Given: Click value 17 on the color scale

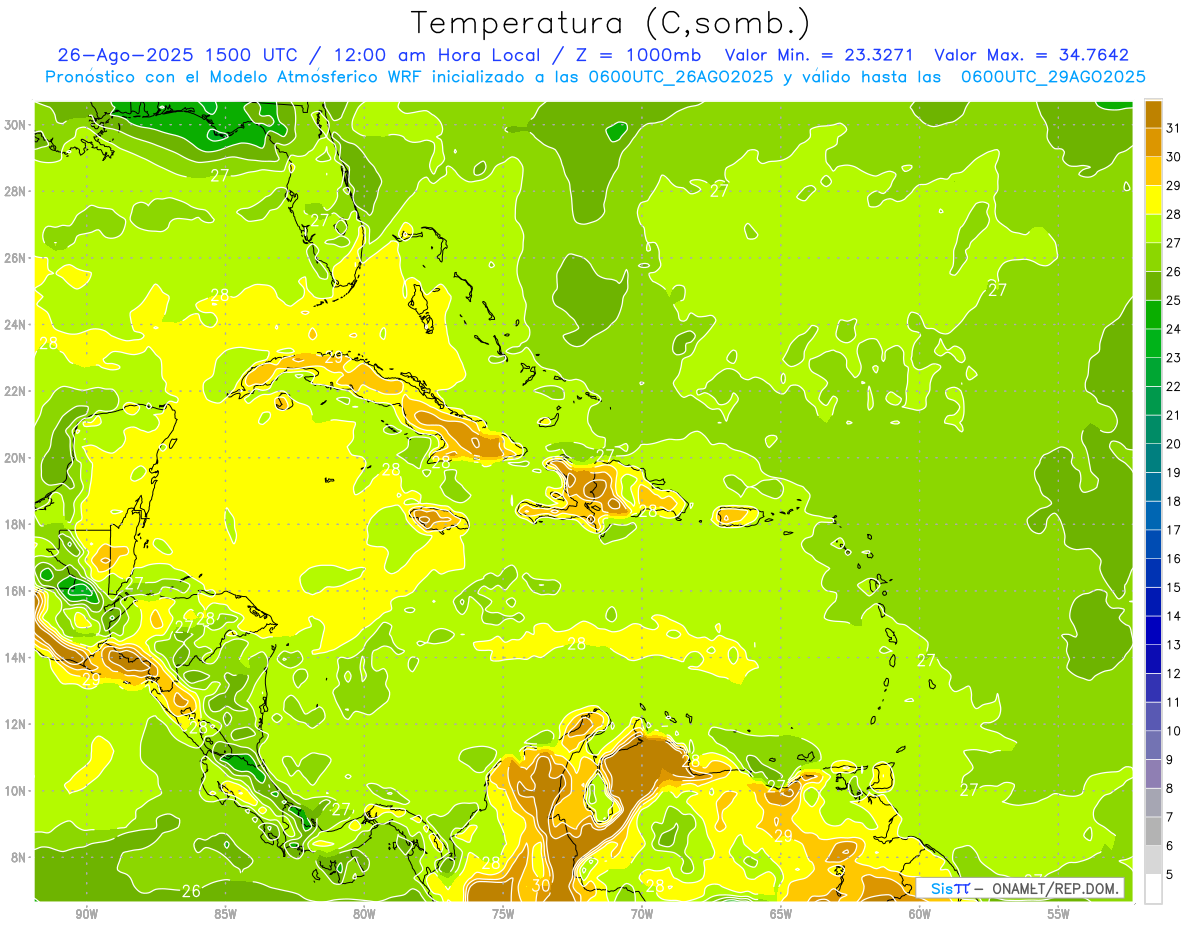Looking at the screenshot, I should pos(1173,530).
